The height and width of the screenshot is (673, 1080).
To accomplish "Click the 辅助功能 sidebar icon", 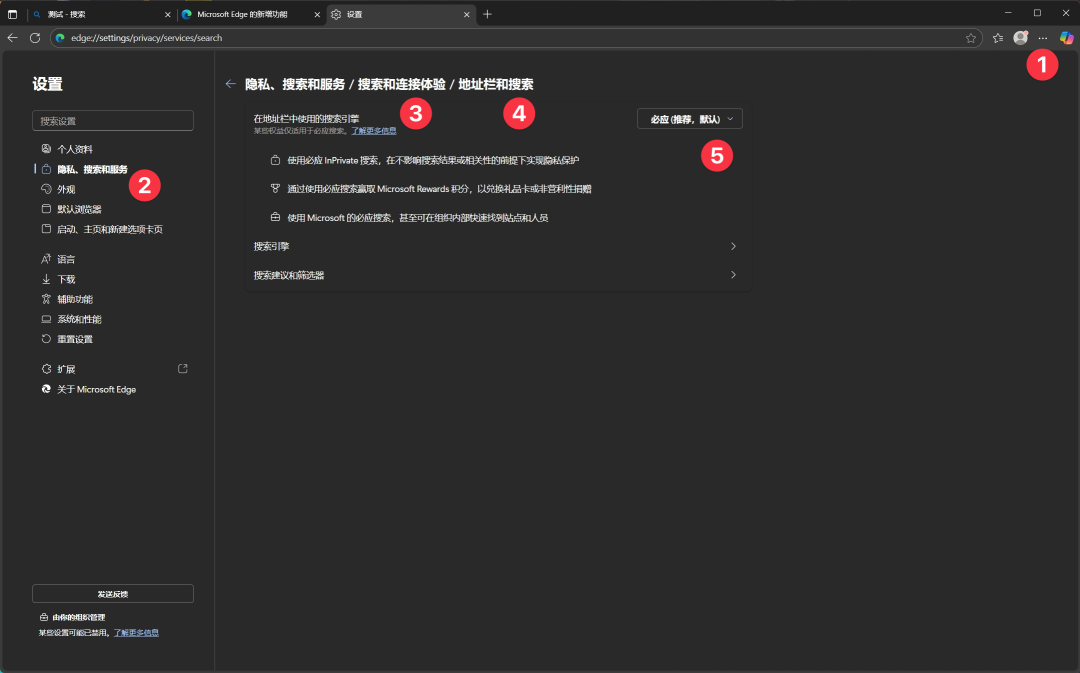I will pos(46,299).
